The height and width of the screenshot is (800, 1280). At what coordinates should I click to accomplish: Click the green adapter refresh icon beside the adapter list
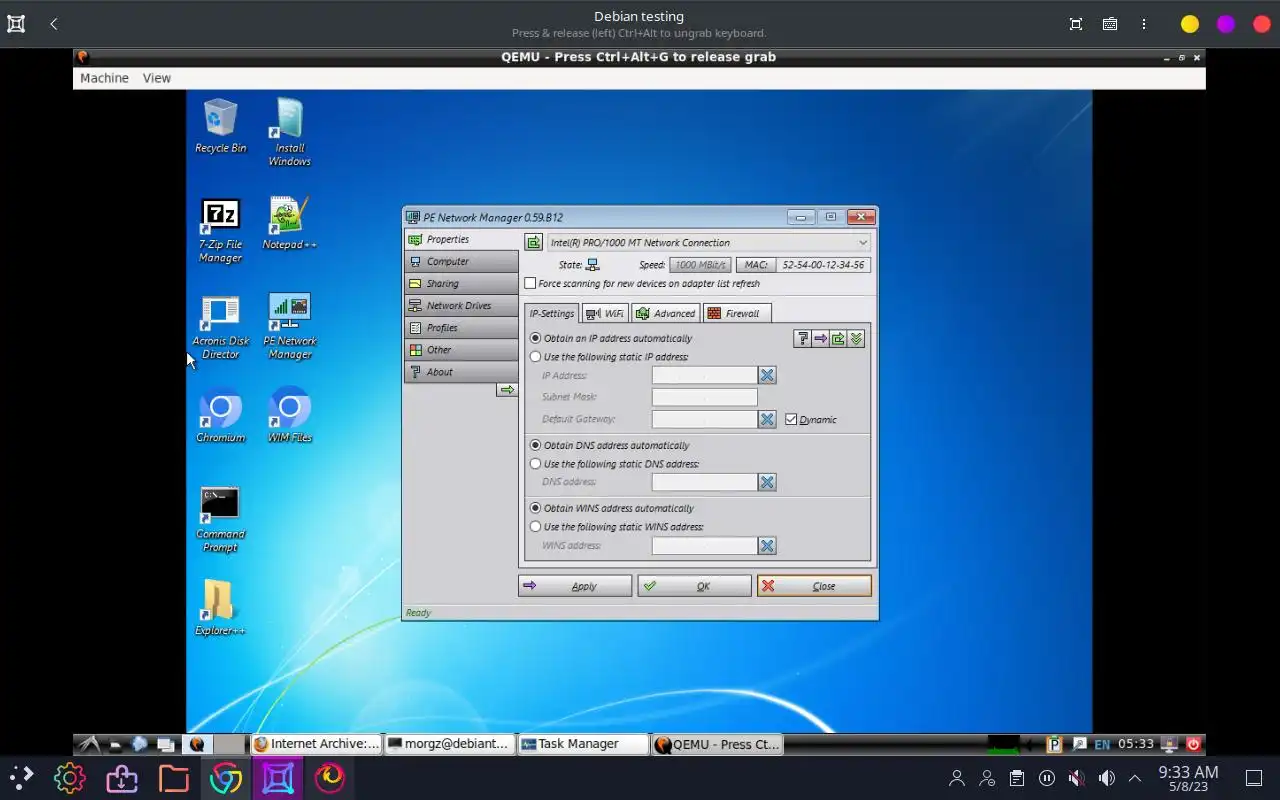pyautogui.click(x=533, y=242)
